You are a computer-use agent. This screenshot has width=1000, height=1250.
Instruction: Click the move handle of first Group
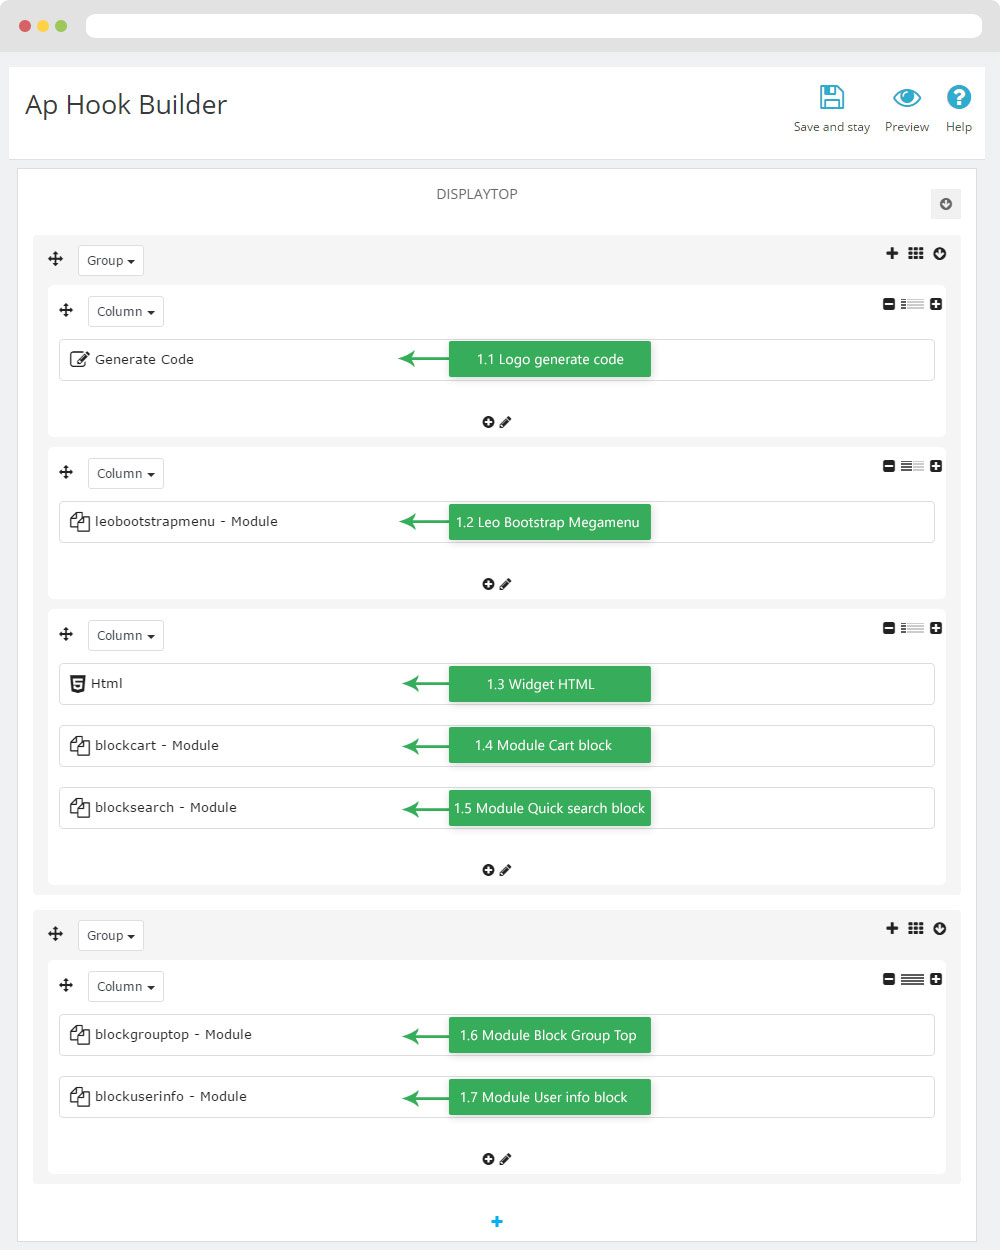56,260
